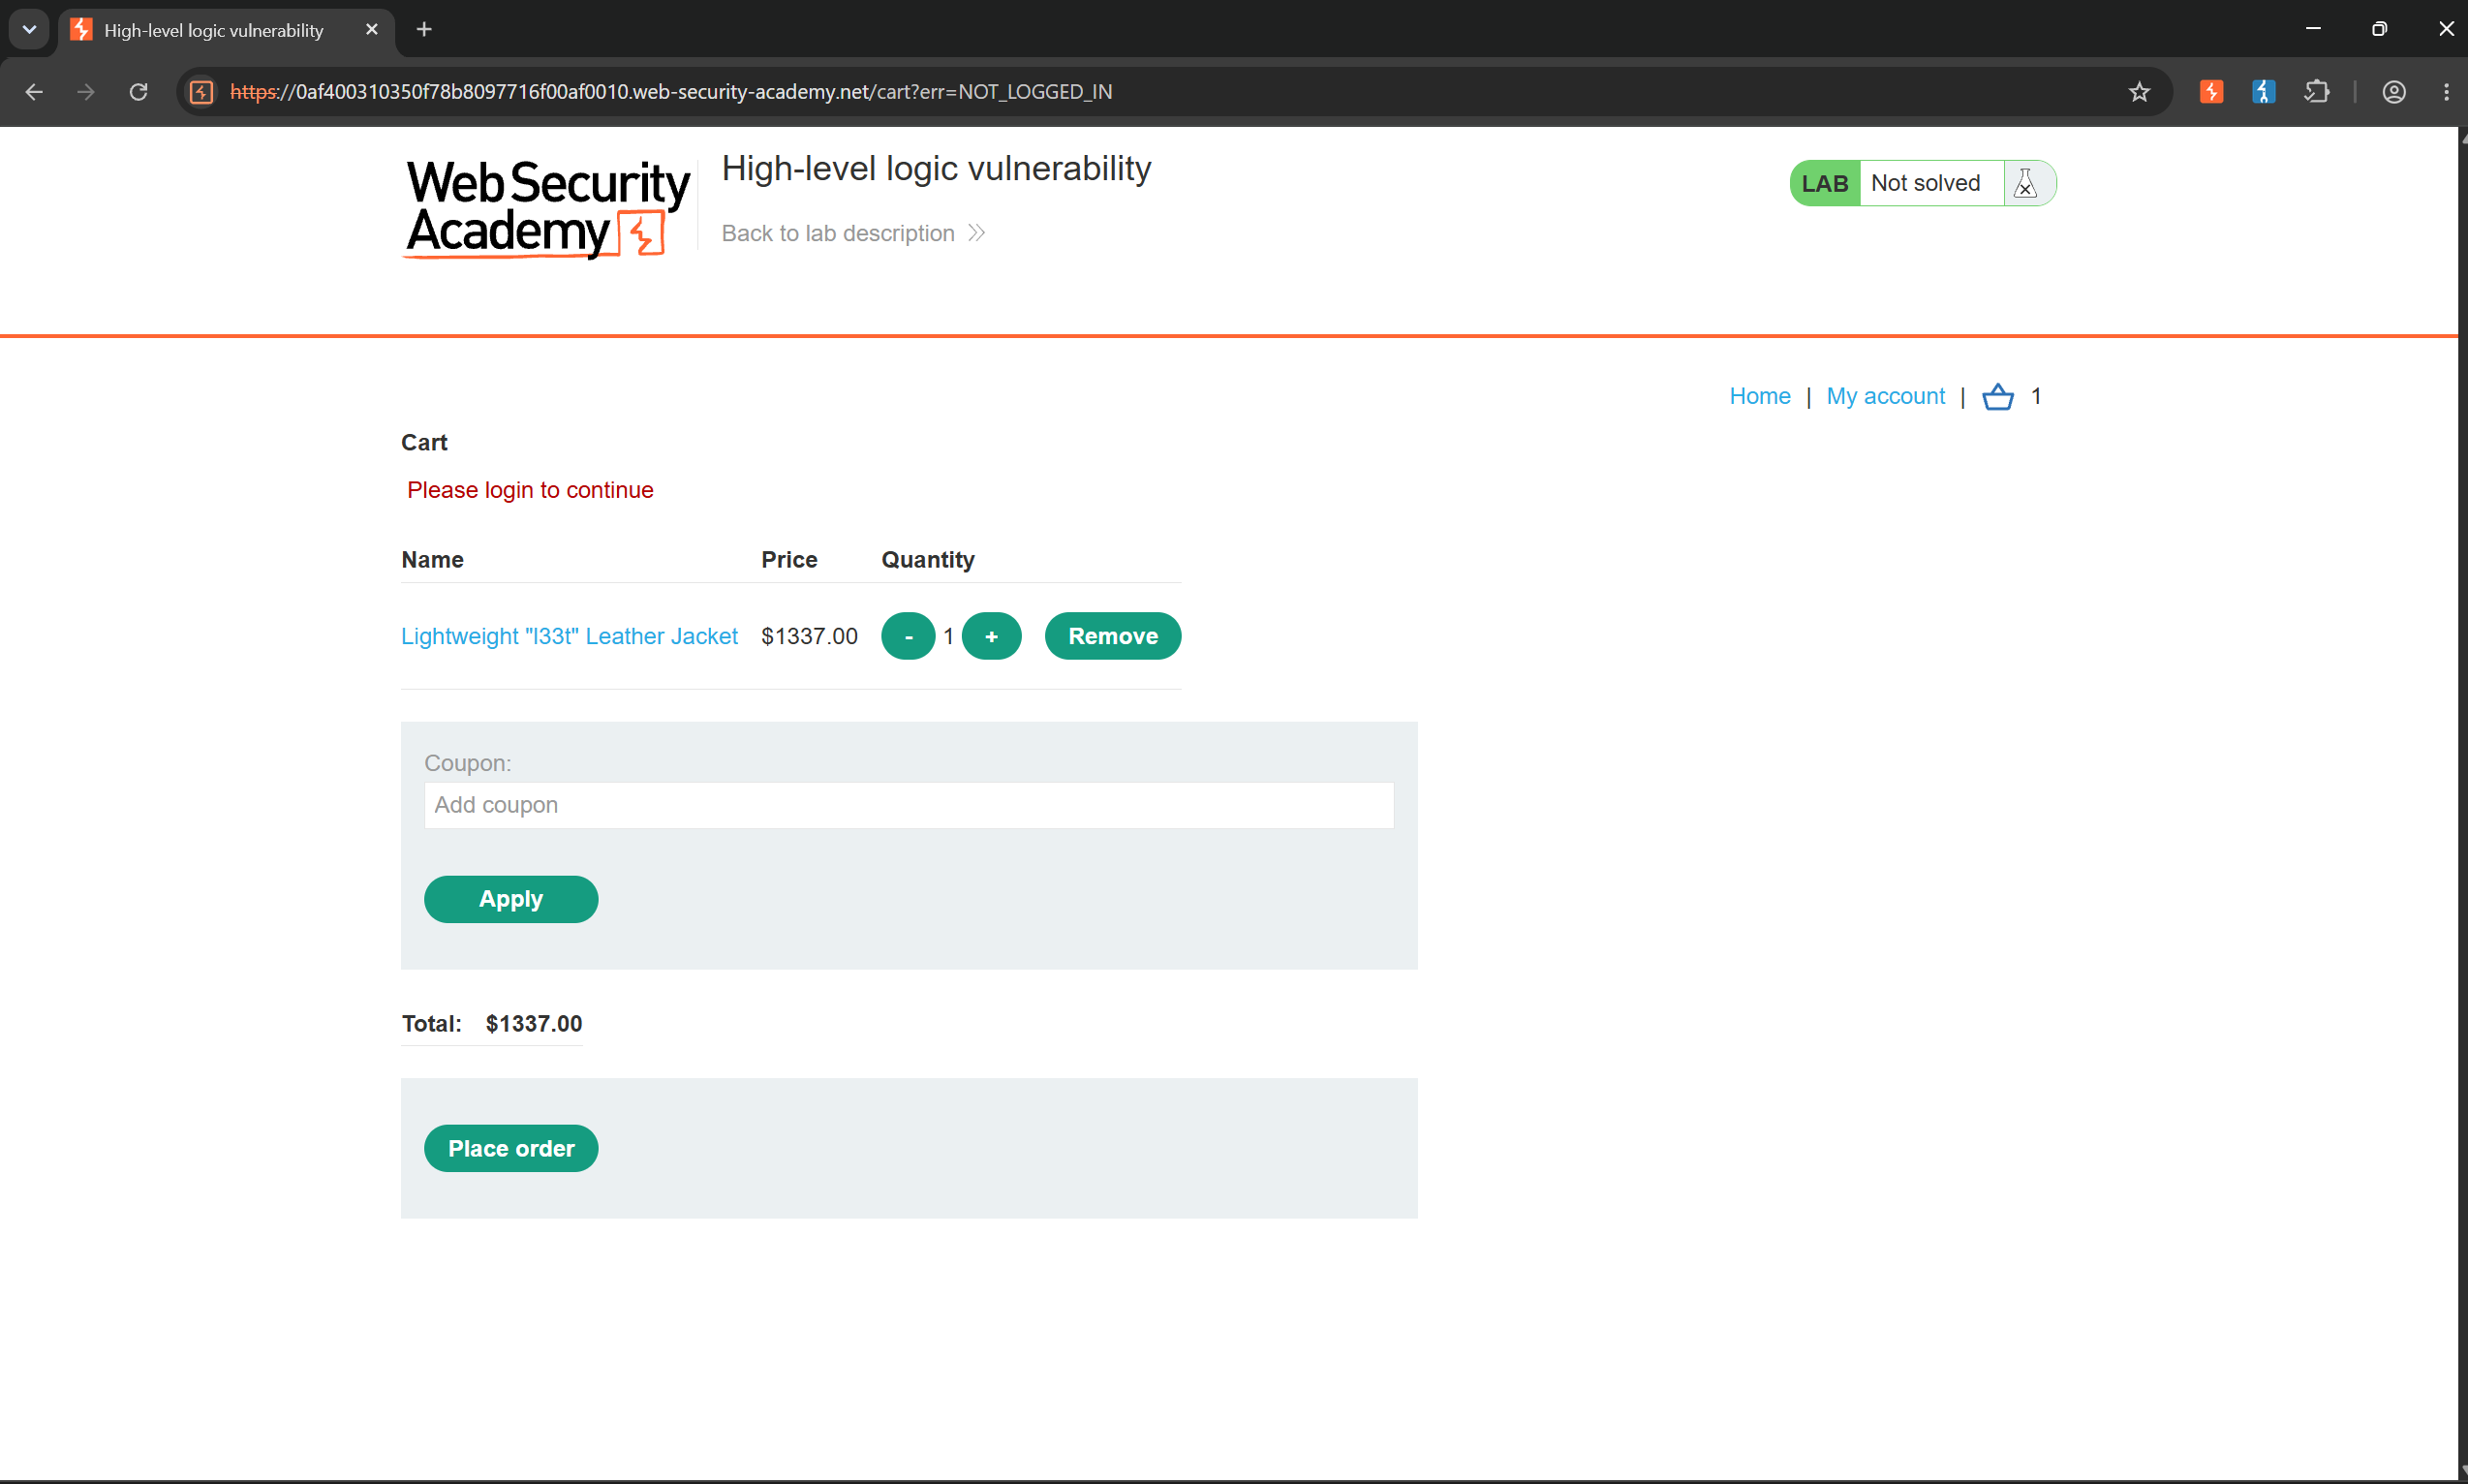Screen dimensions: 2468x1484
Task: Open Chrome's three-dot menu
Action: tap(2446, 92)
